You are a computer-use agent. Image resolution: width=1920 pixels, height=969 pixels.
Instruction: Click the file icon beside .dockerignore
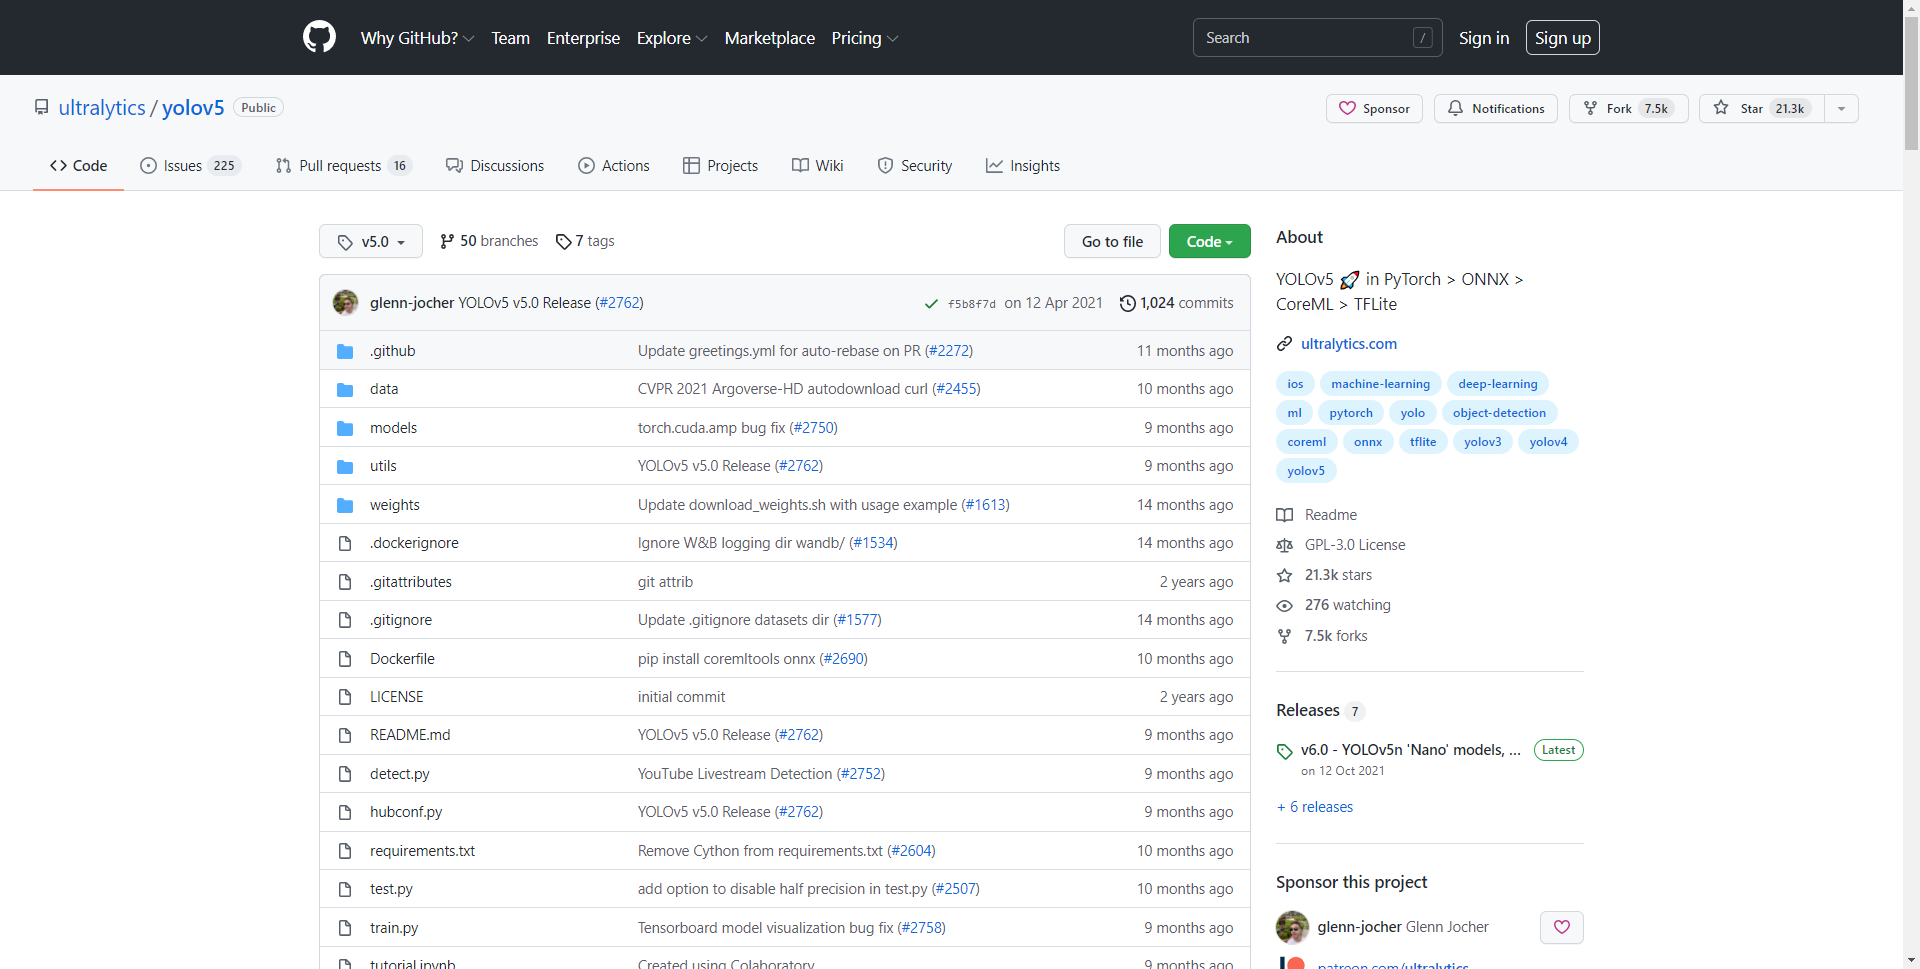pos(345,543)
